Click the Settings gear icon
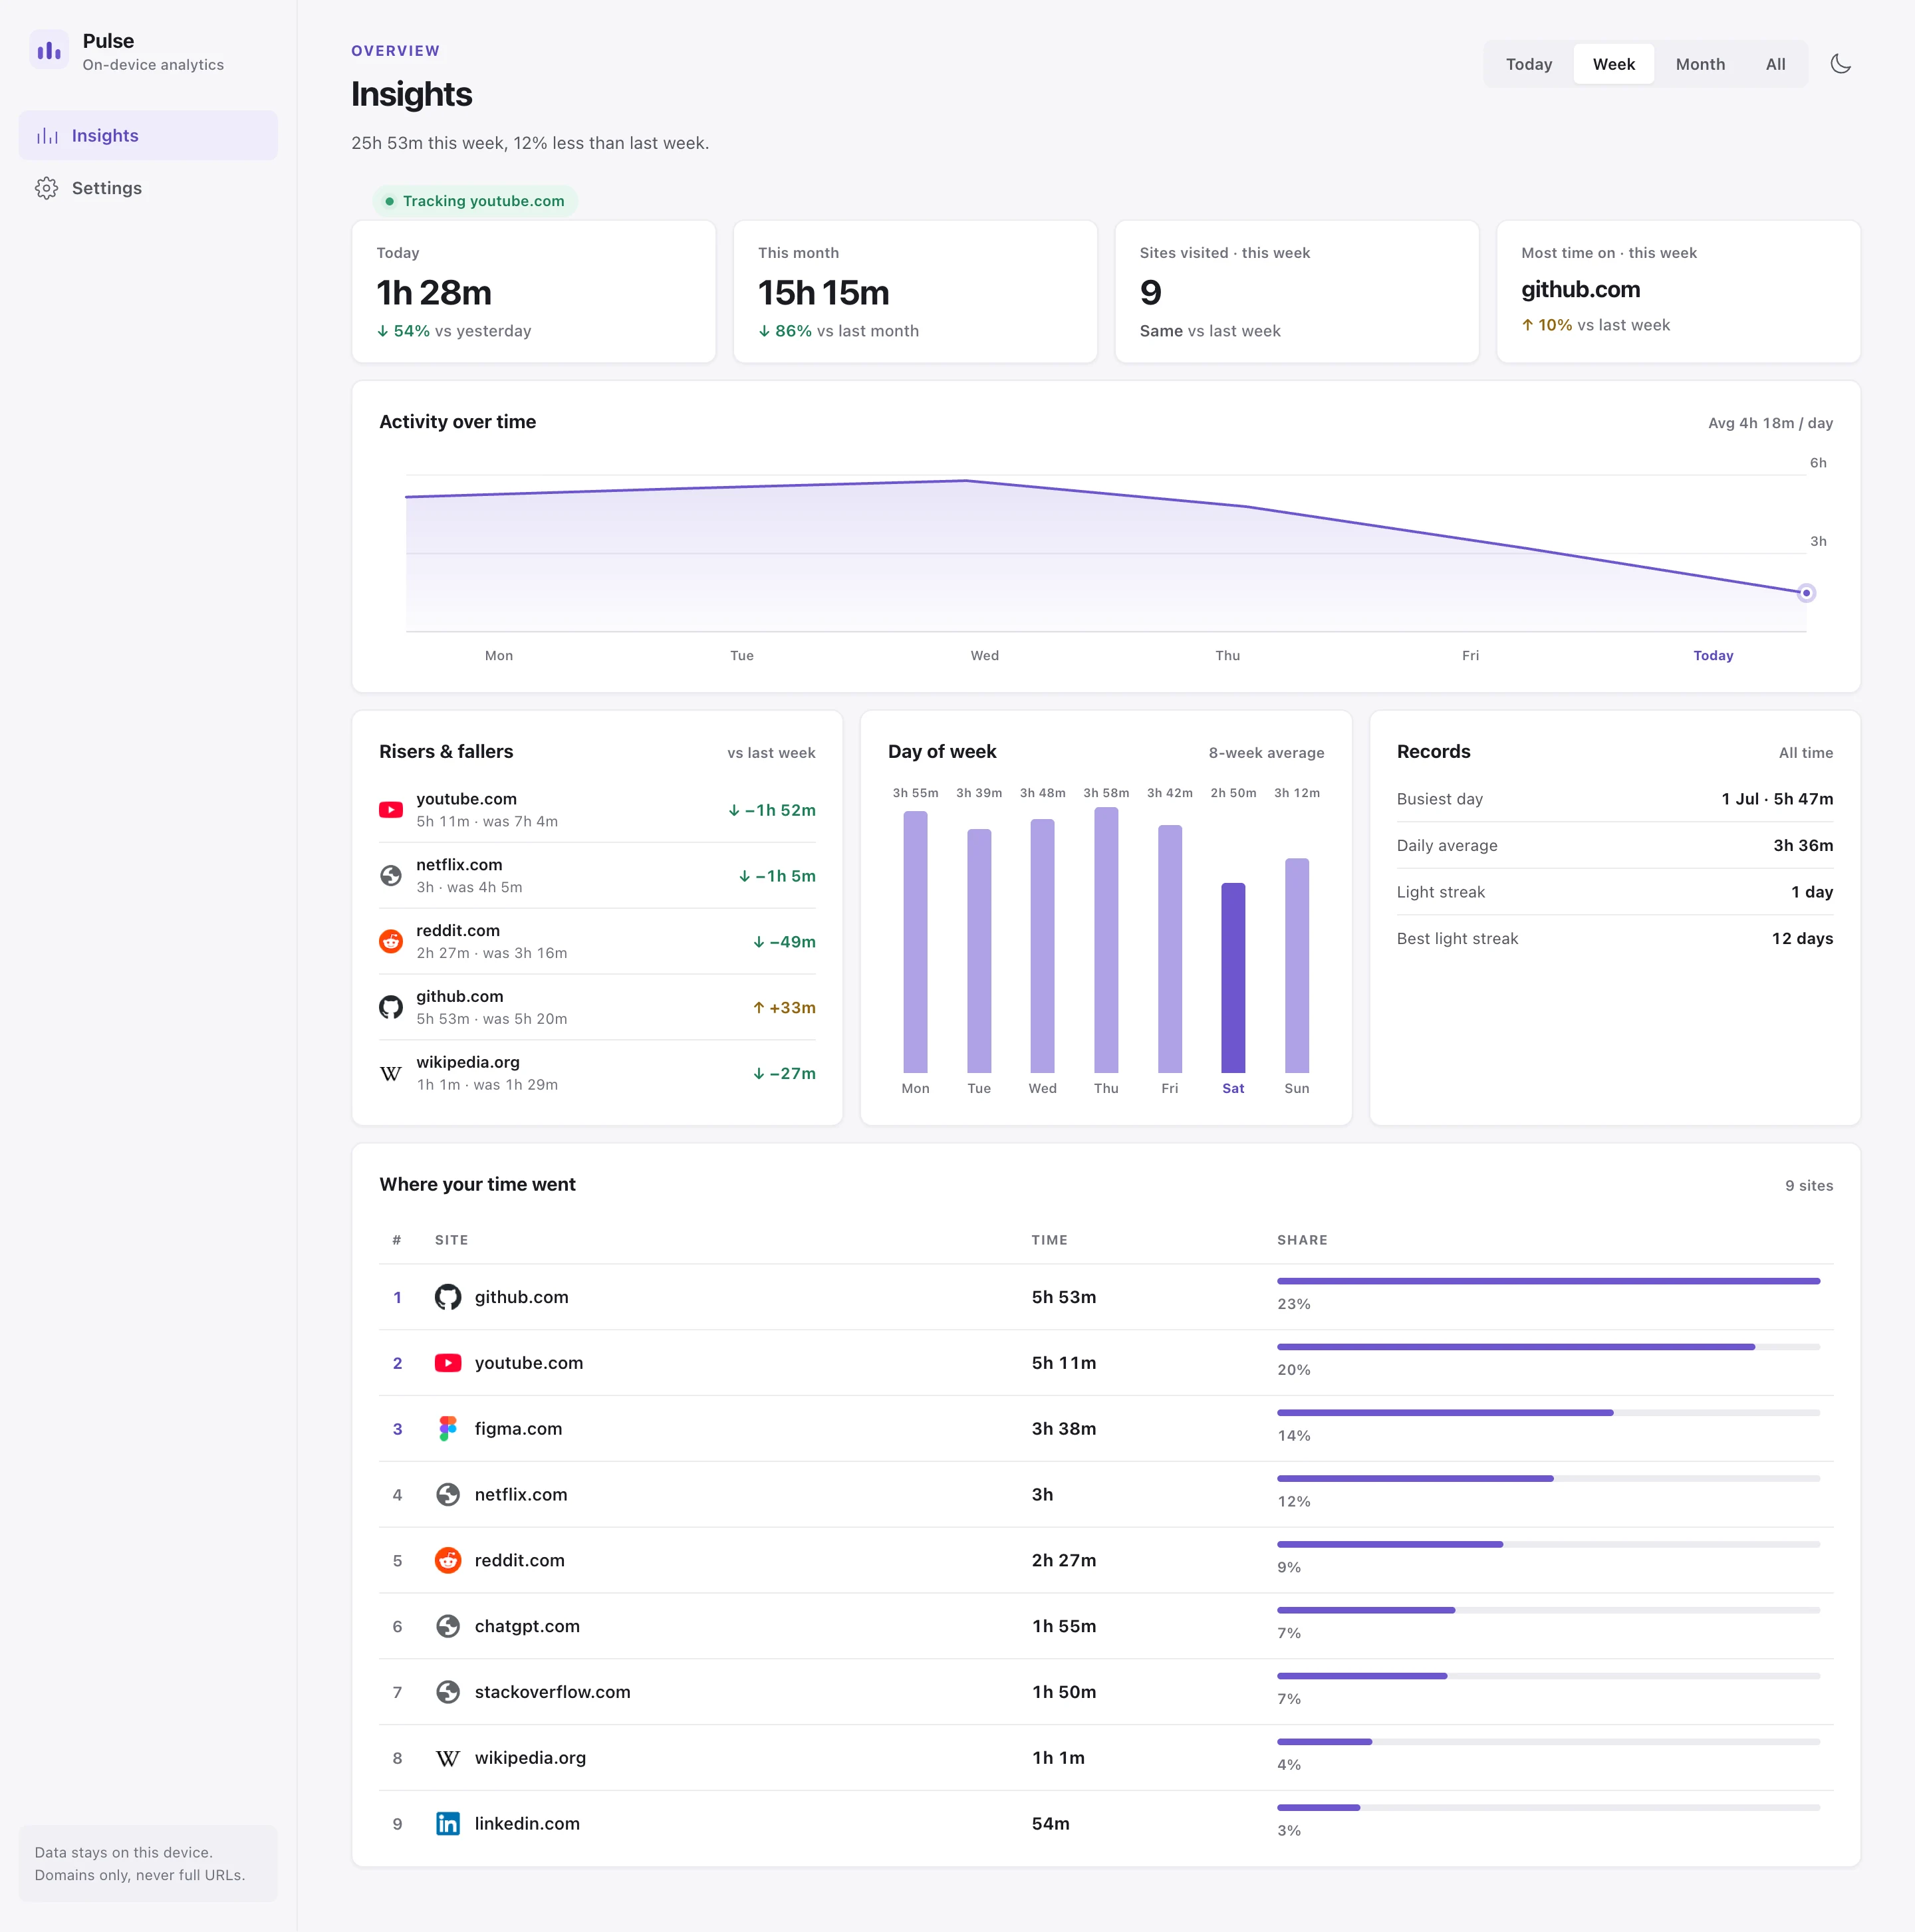The height and width of the screenshot is (1932, 1915). 47,188
